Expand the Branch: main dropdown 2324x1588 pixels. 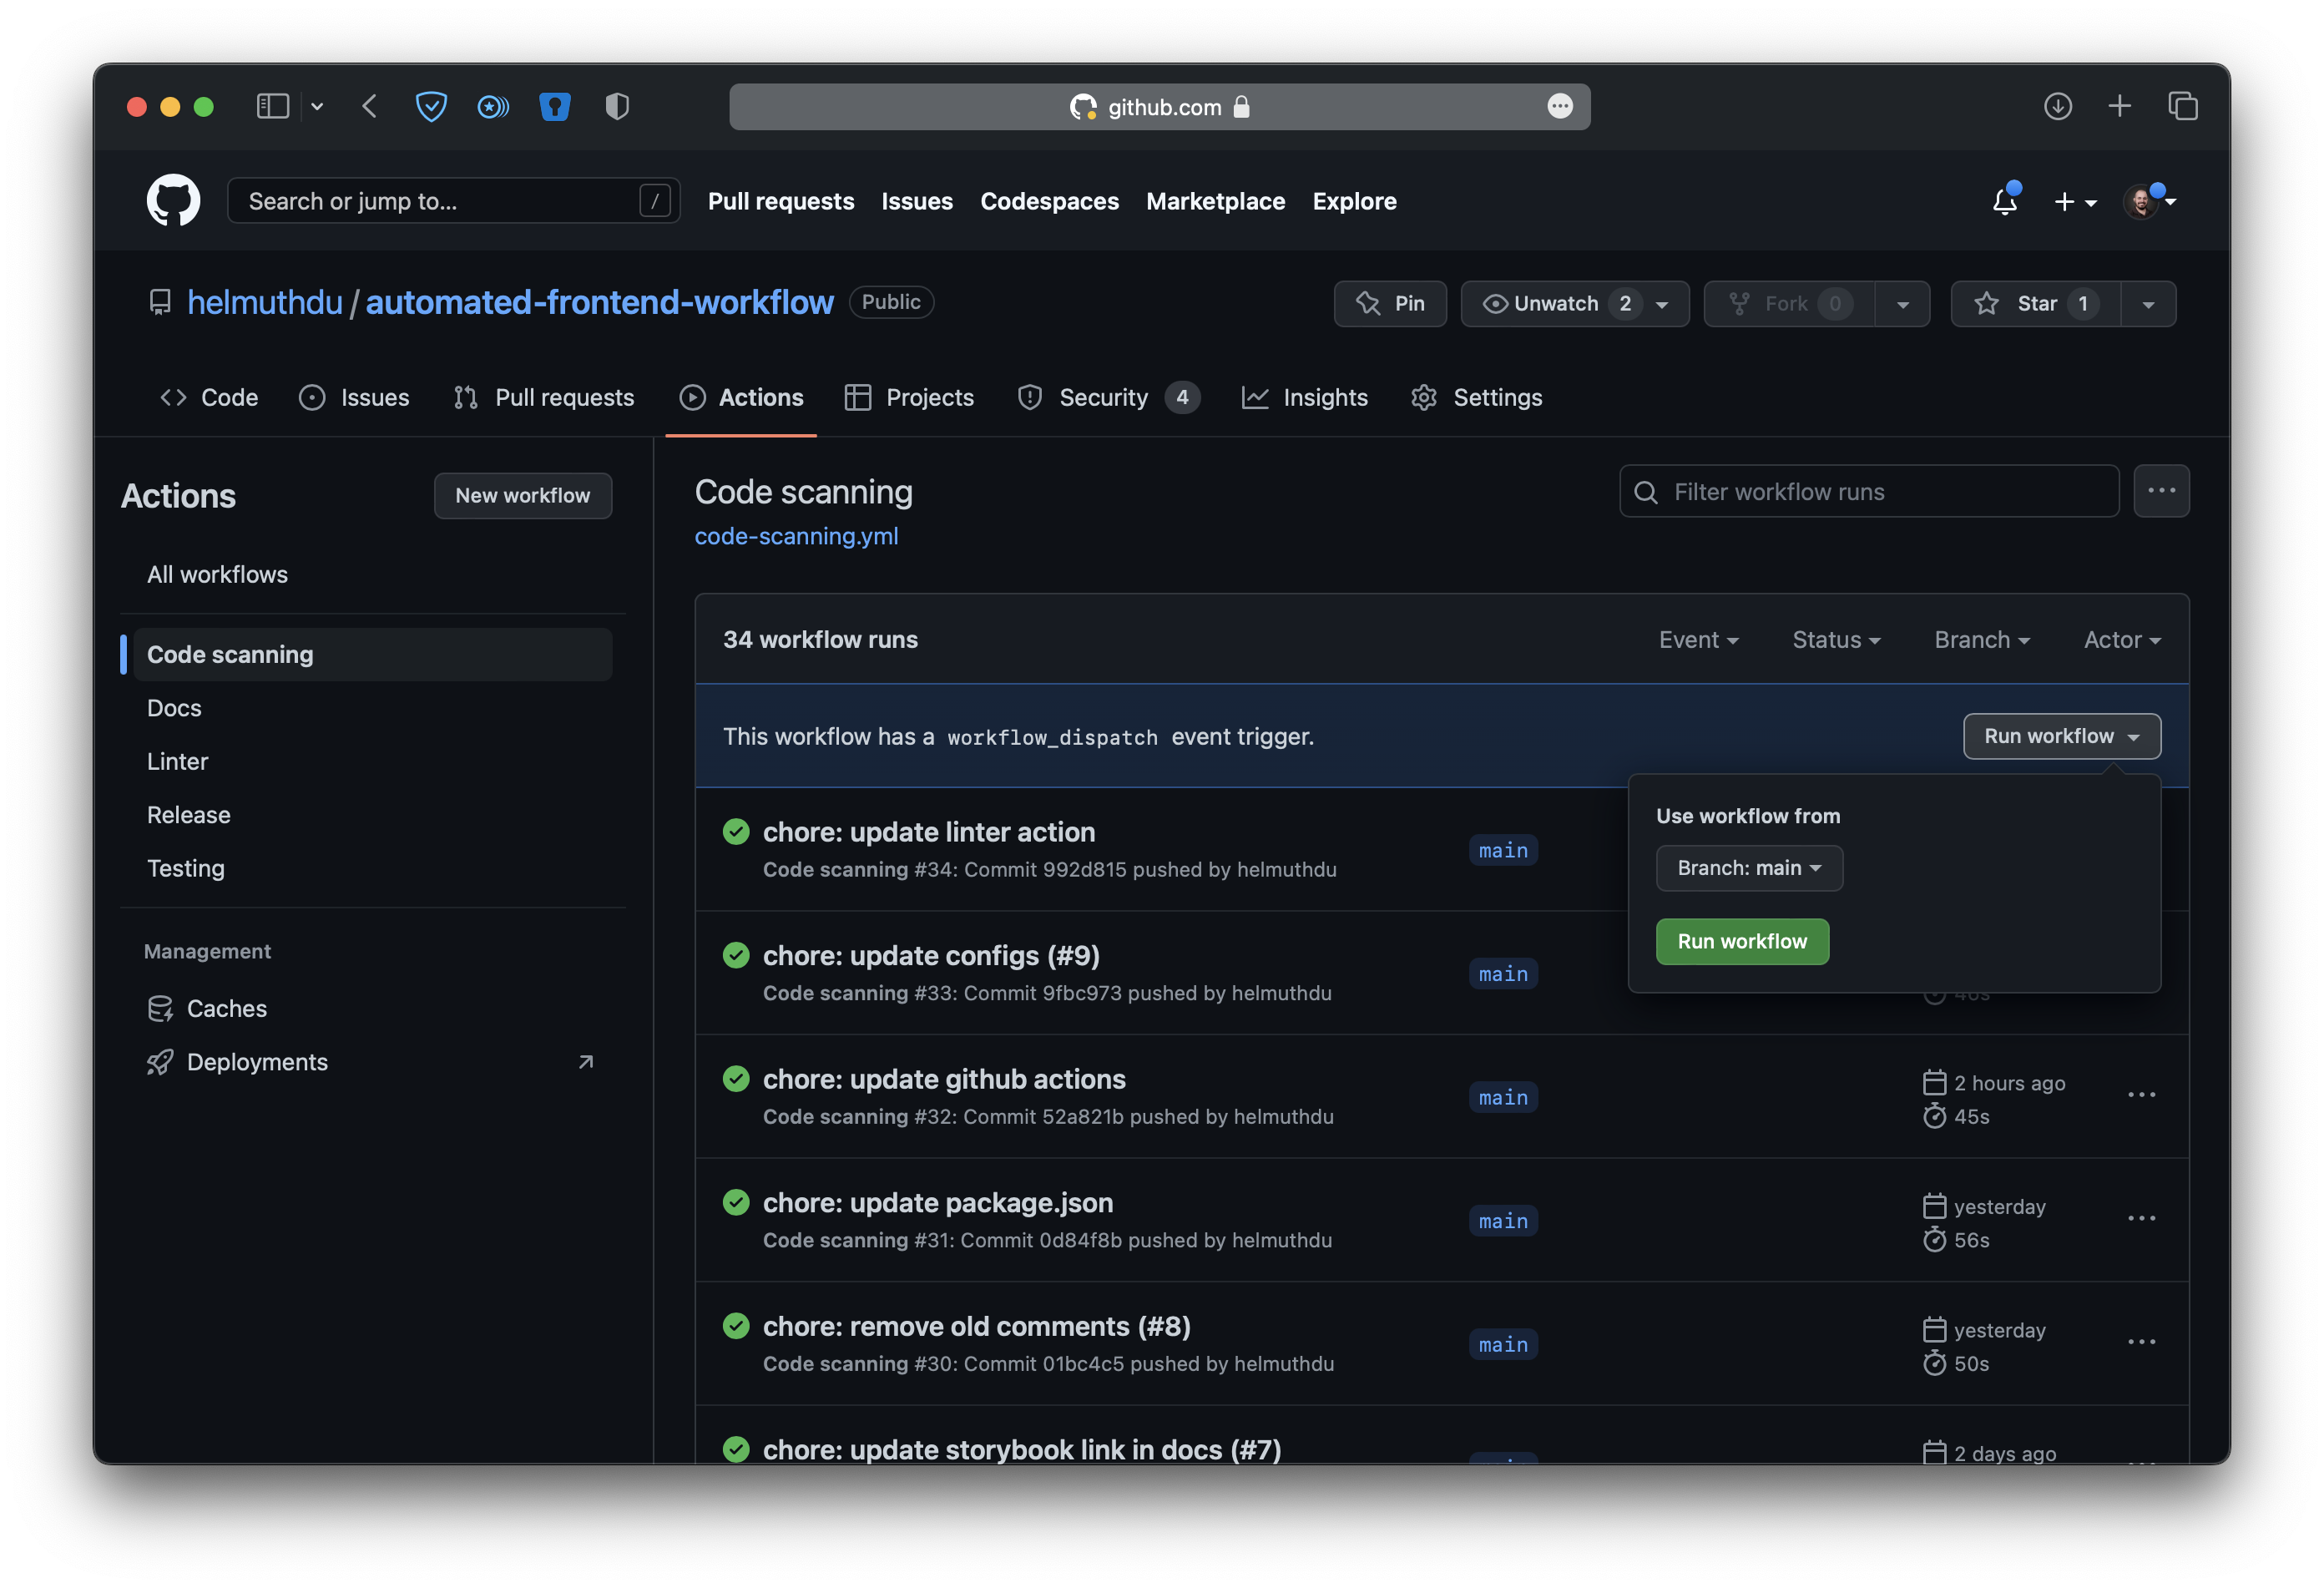tap(1749, 868)
